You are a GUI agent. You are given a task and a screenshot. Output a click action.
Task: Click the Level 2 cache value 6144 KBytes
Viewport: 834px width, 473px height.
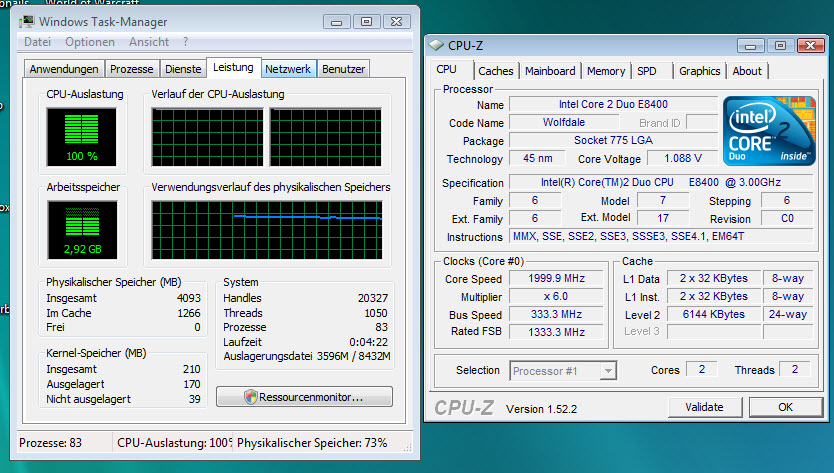(714, 314)
